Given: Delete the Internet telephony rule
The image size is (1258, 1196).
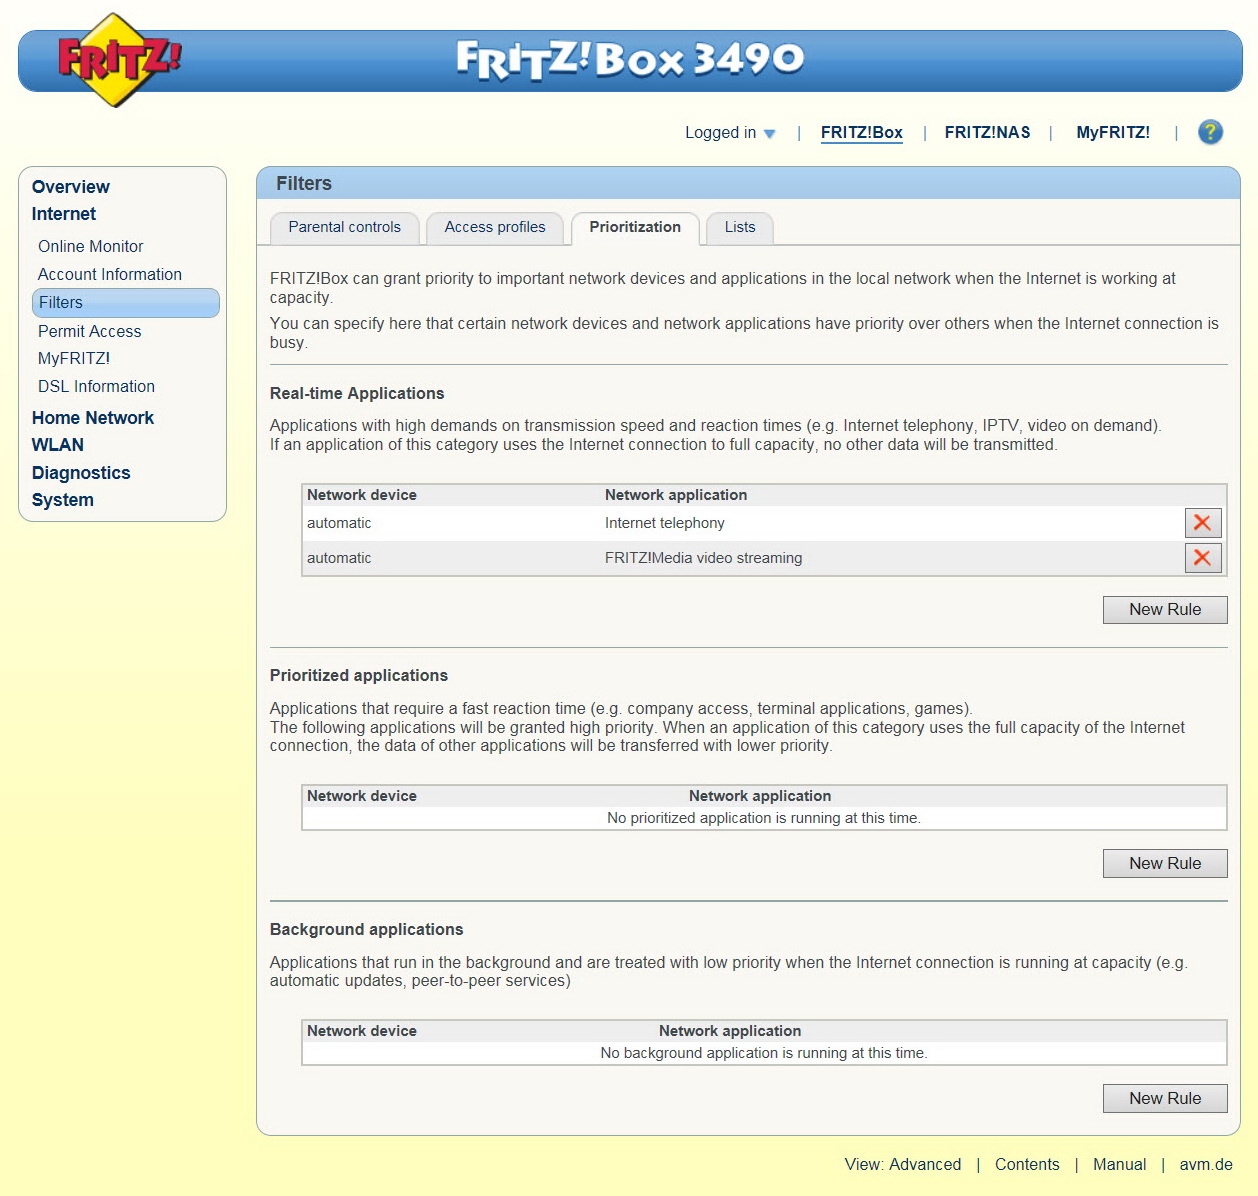Looking at the screenshot, I should [x=1203, y=523].
